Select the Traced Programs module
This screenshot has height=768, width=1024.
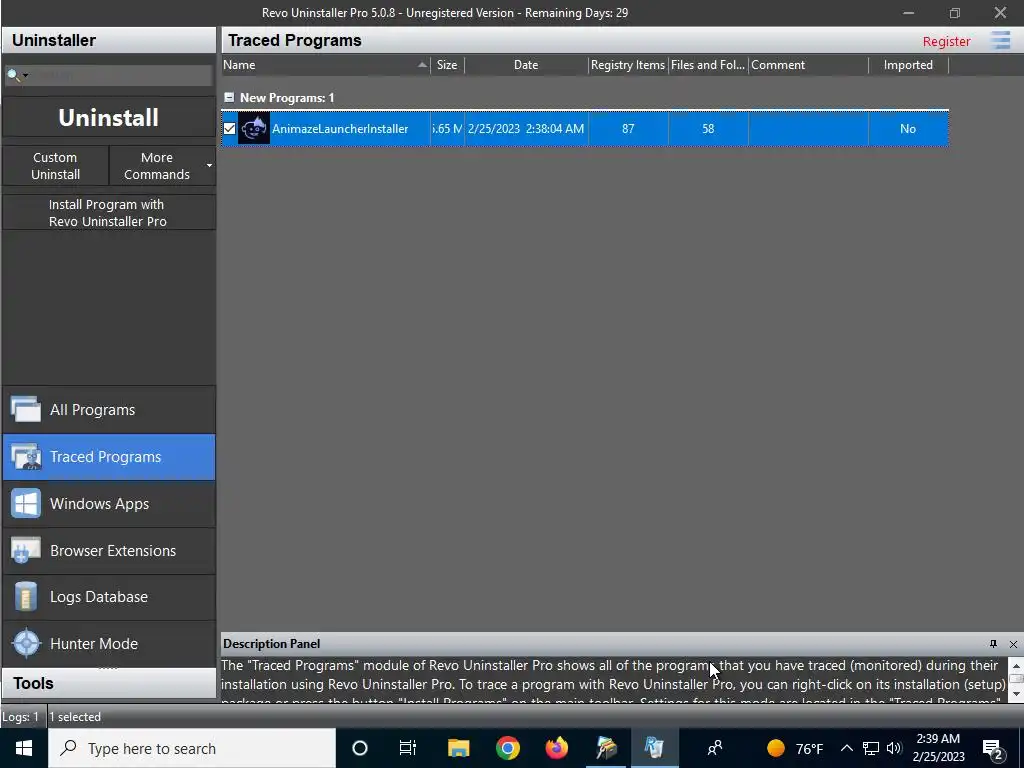coord(108,457)
